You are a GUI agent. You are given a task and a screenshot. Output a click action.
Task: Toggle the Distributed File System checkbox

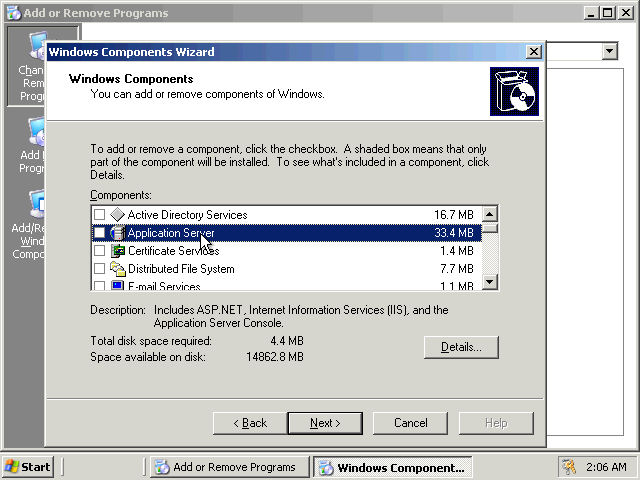pyautogui.click(x=99, y=269)
